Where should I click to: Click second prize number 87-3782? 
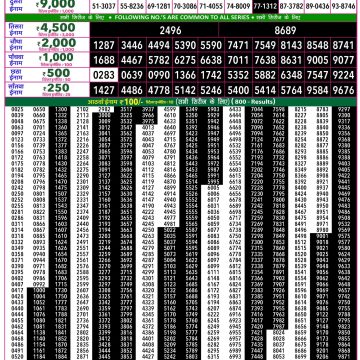click(292, 6)
